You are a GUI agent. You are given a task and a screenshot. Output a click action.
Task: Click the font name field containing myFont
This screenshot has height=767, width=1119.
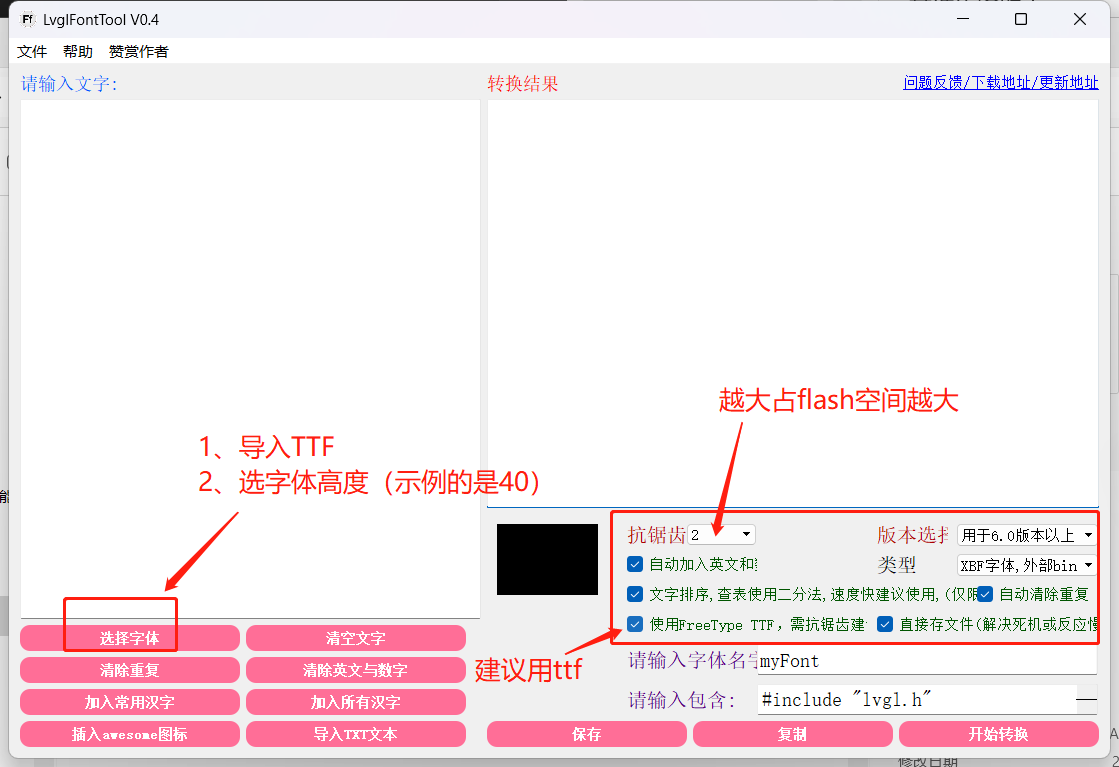click(x=927, y=661)
